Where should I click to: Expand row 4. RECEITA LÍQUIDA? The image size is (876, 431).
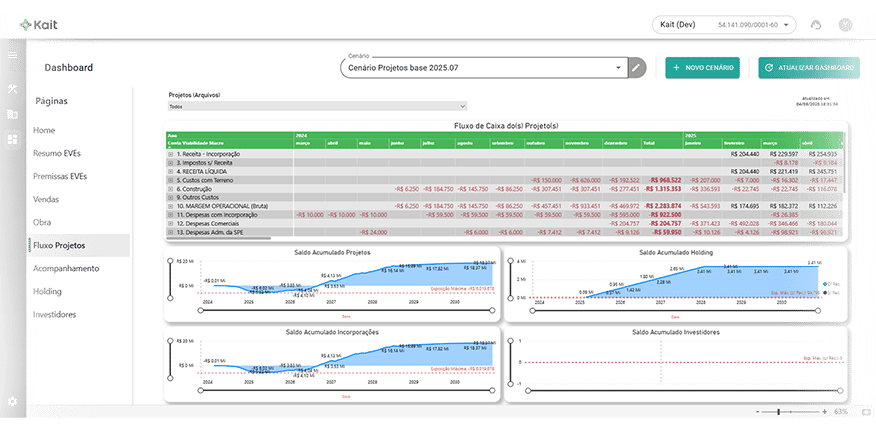[x=170, y=172]
